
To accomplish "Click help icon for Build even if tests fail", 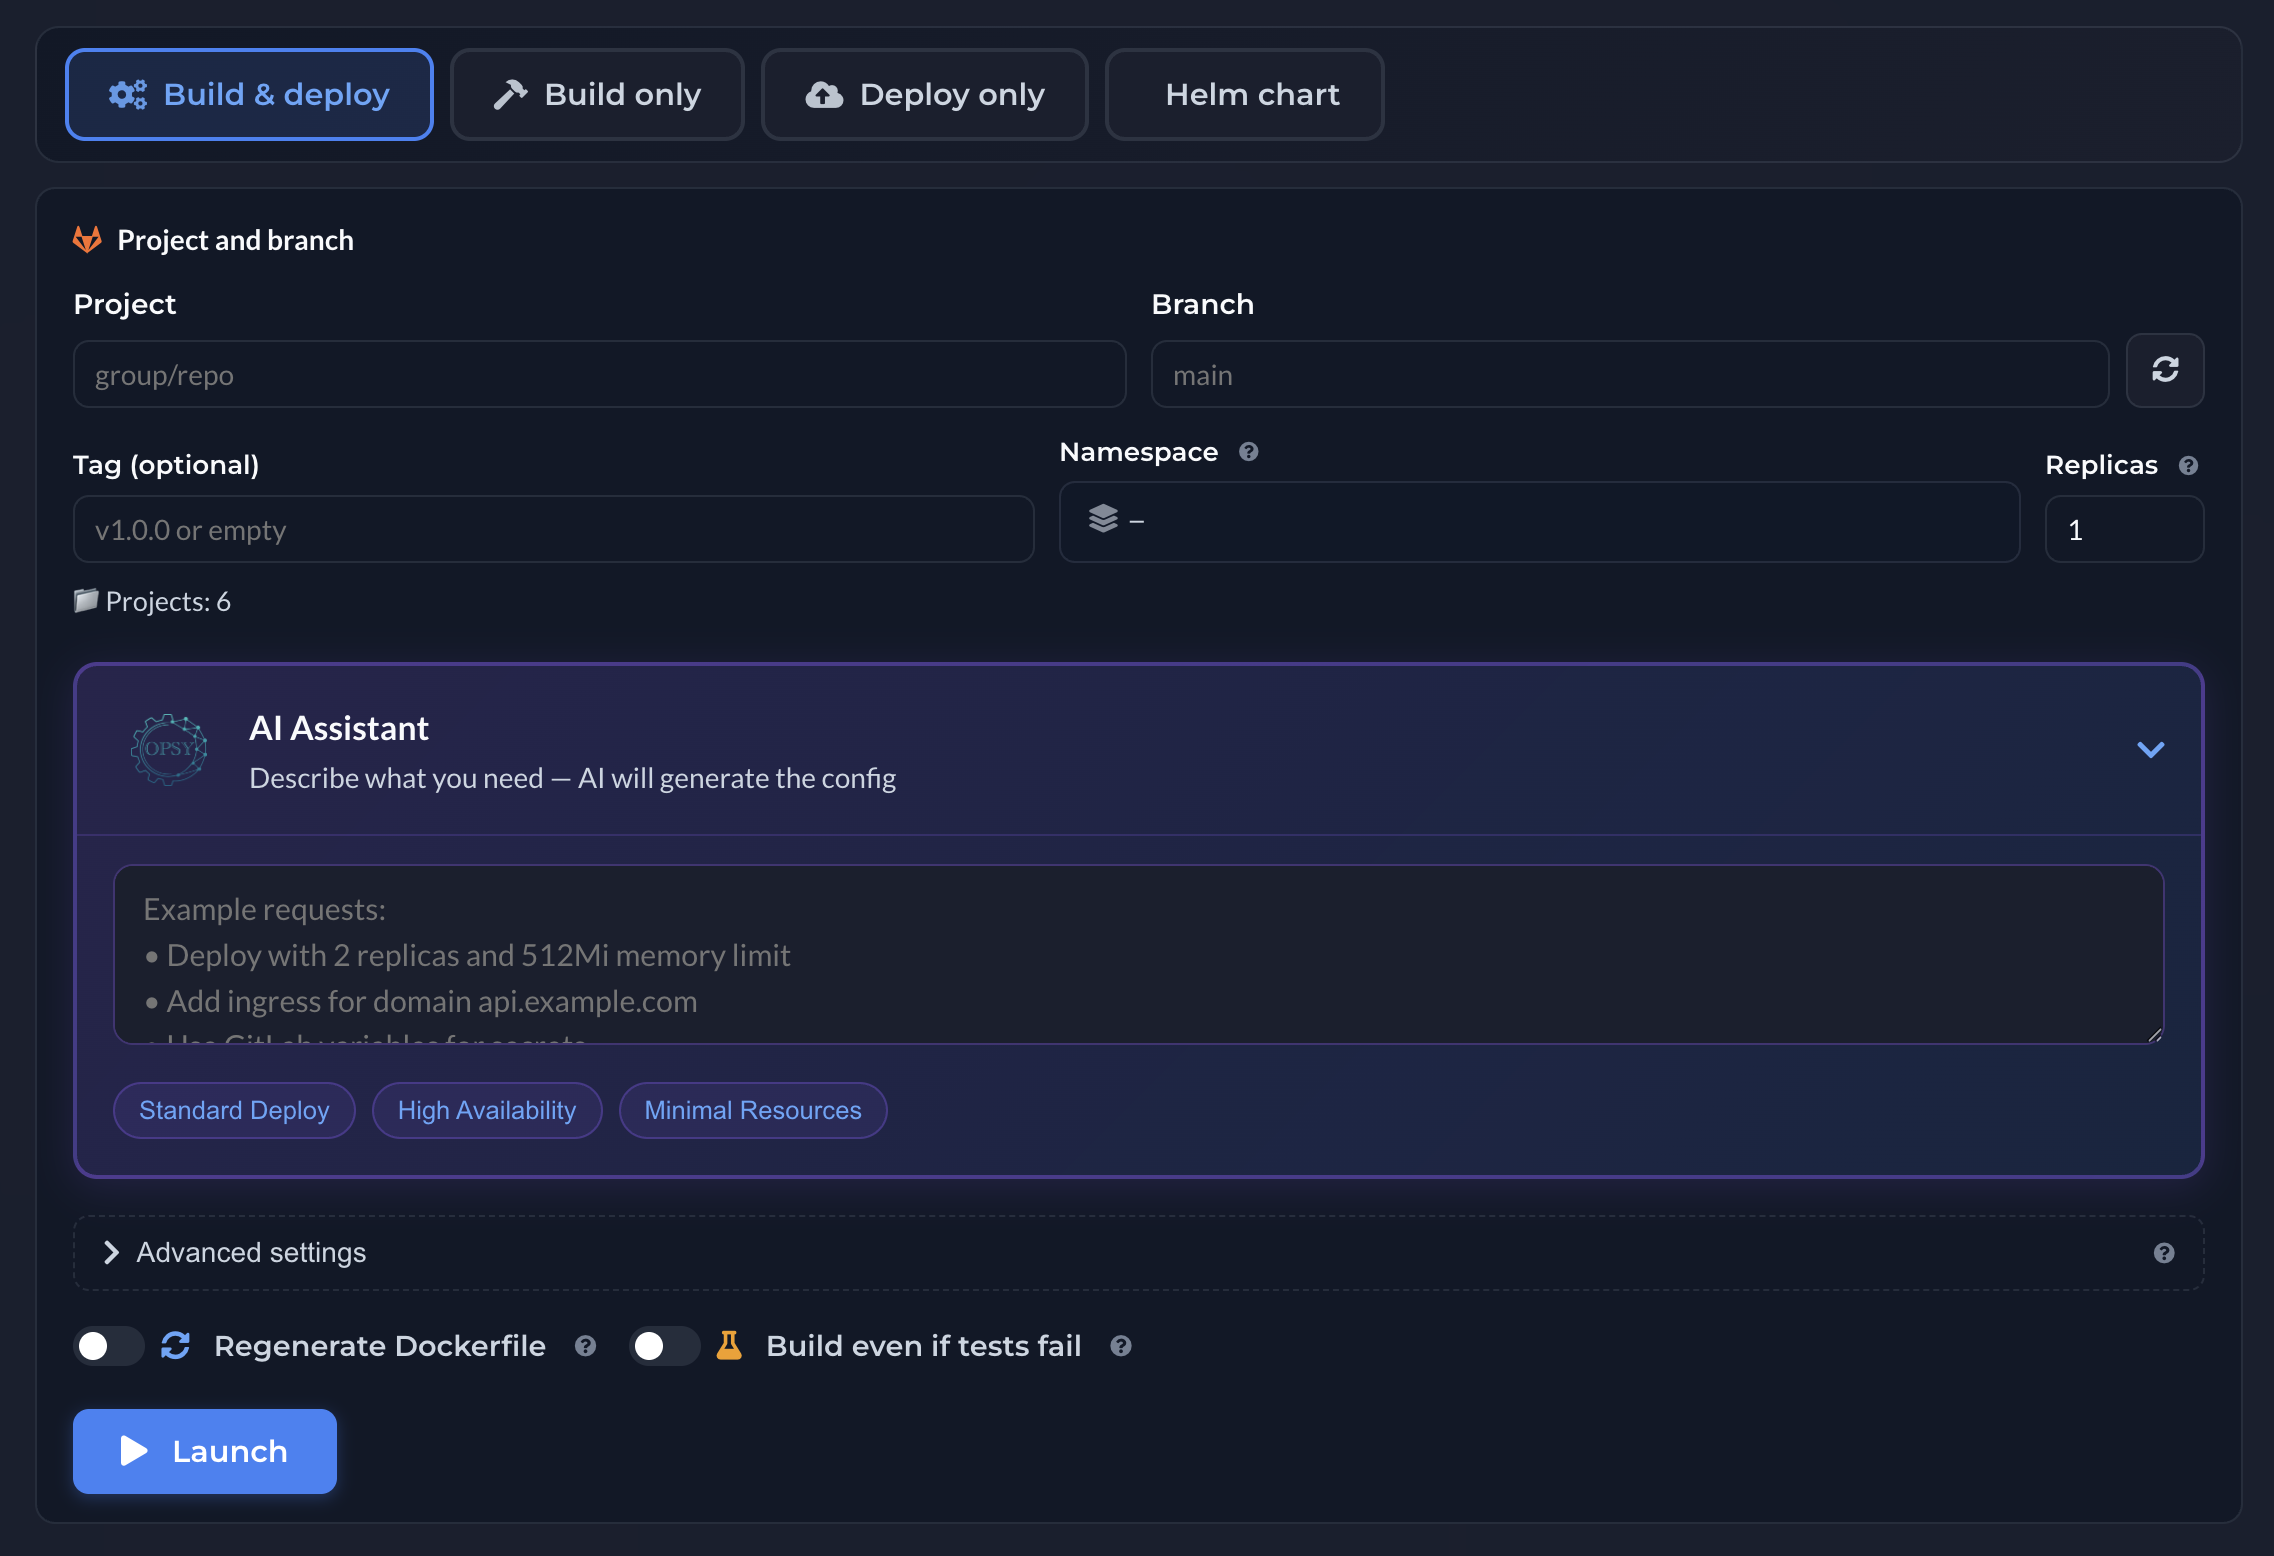I will pos(1121,1346).
